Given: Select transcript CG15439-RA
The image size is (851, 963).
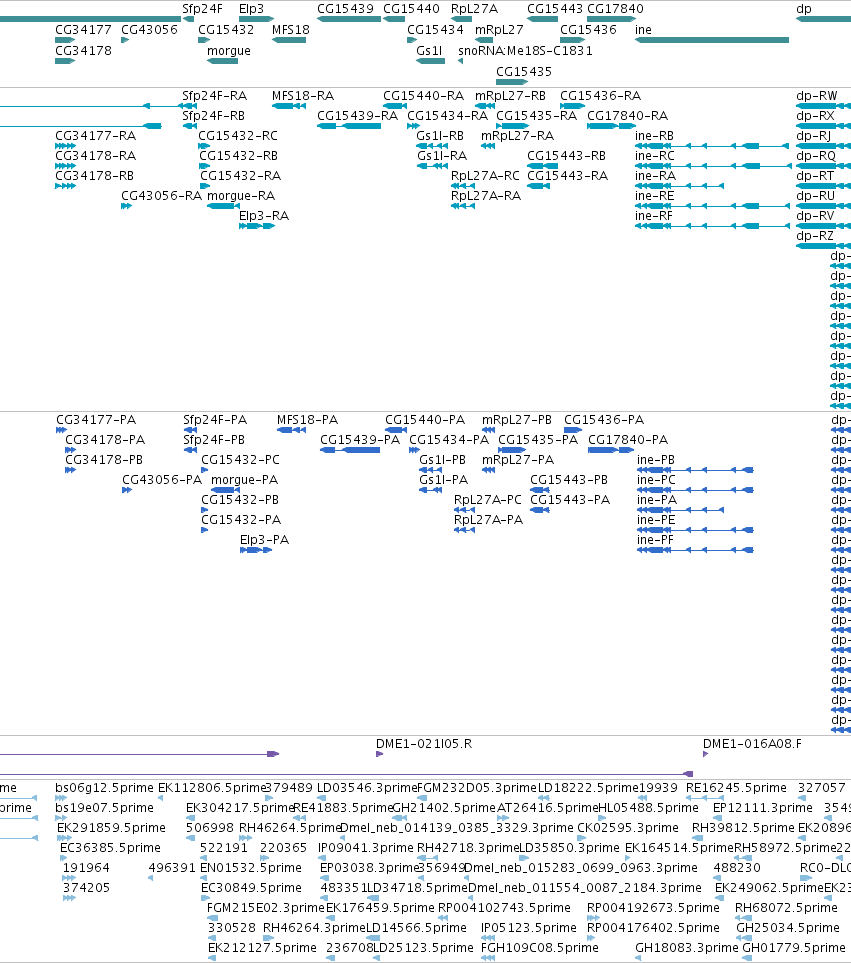Looking at the screenshot, I should click(357, 116).
